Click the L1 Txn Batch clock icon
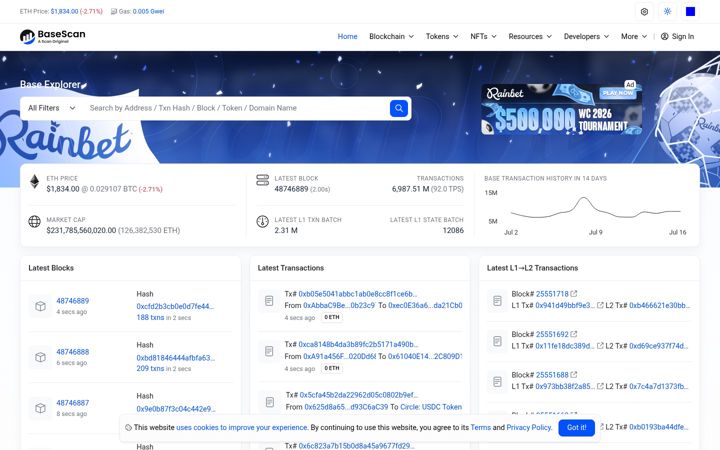 [263, 221]
